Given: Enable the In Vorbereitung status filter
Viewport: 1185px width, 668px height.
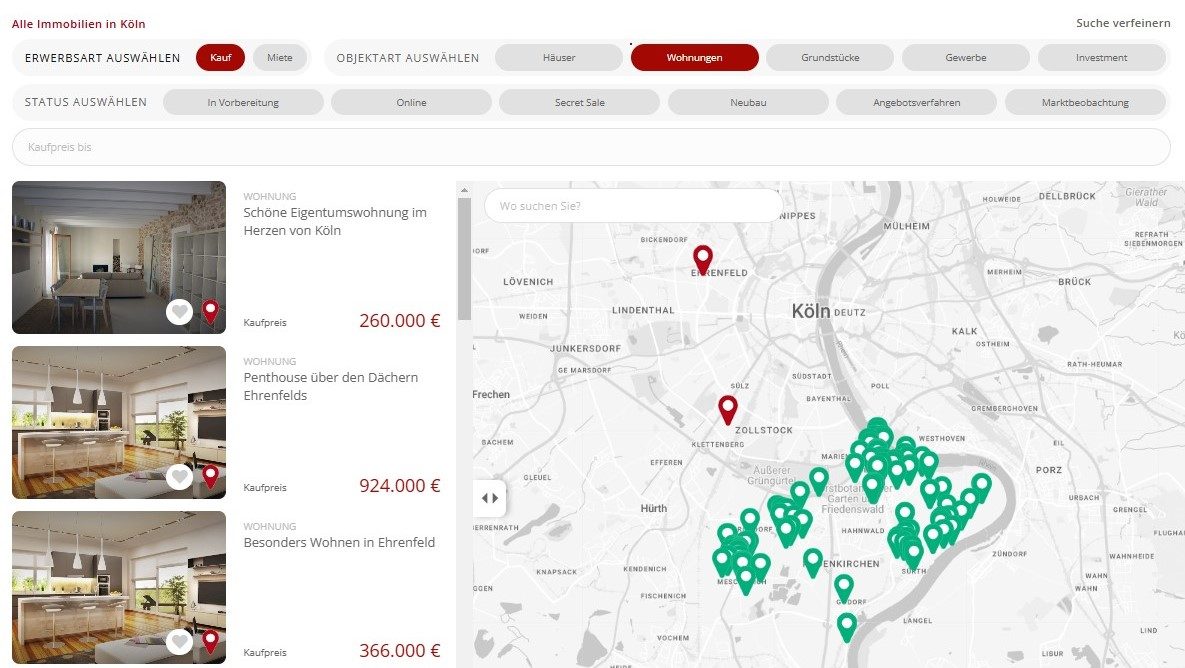Looking at the screenshot, I should pyautogui.click(x=243, y=102).
